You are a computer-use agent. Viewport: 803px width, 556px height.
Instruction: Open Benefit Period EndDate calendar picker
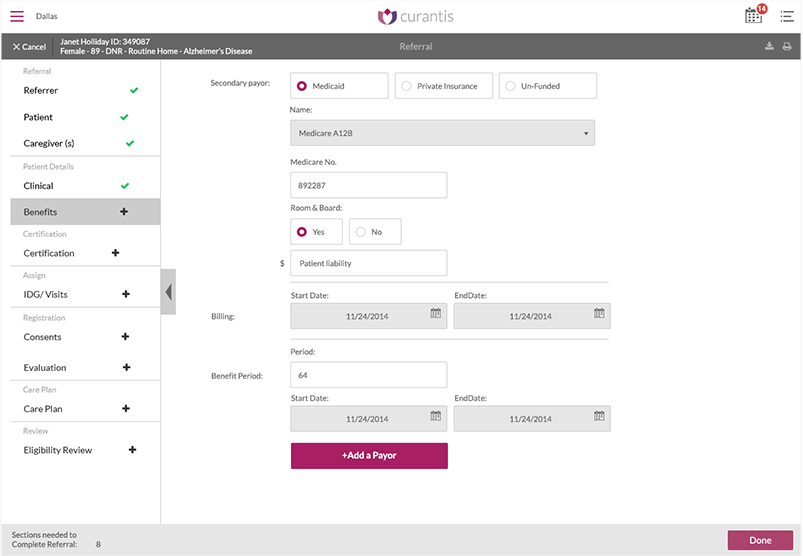tap(599, 417)
